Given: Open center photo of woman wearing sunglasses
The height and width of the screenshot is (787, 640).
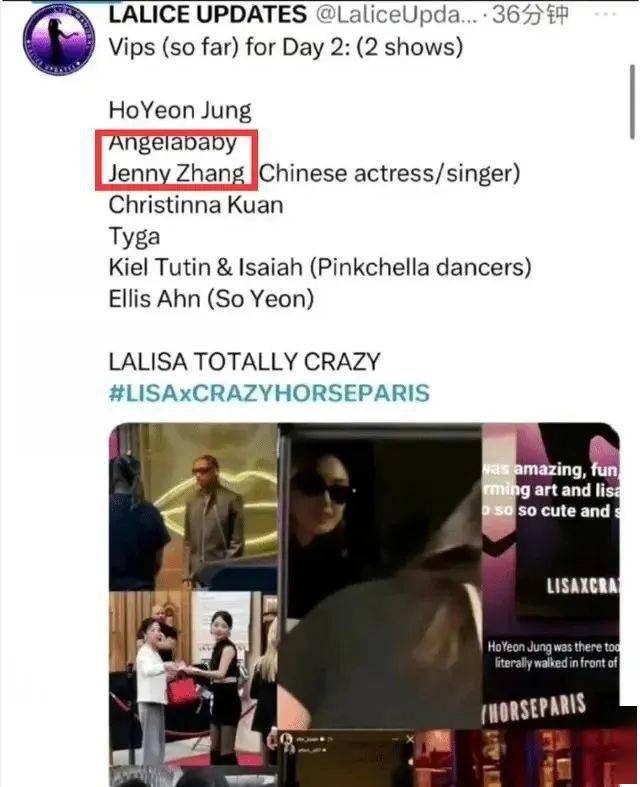Looking at the screenshot, I should [380, 577].
